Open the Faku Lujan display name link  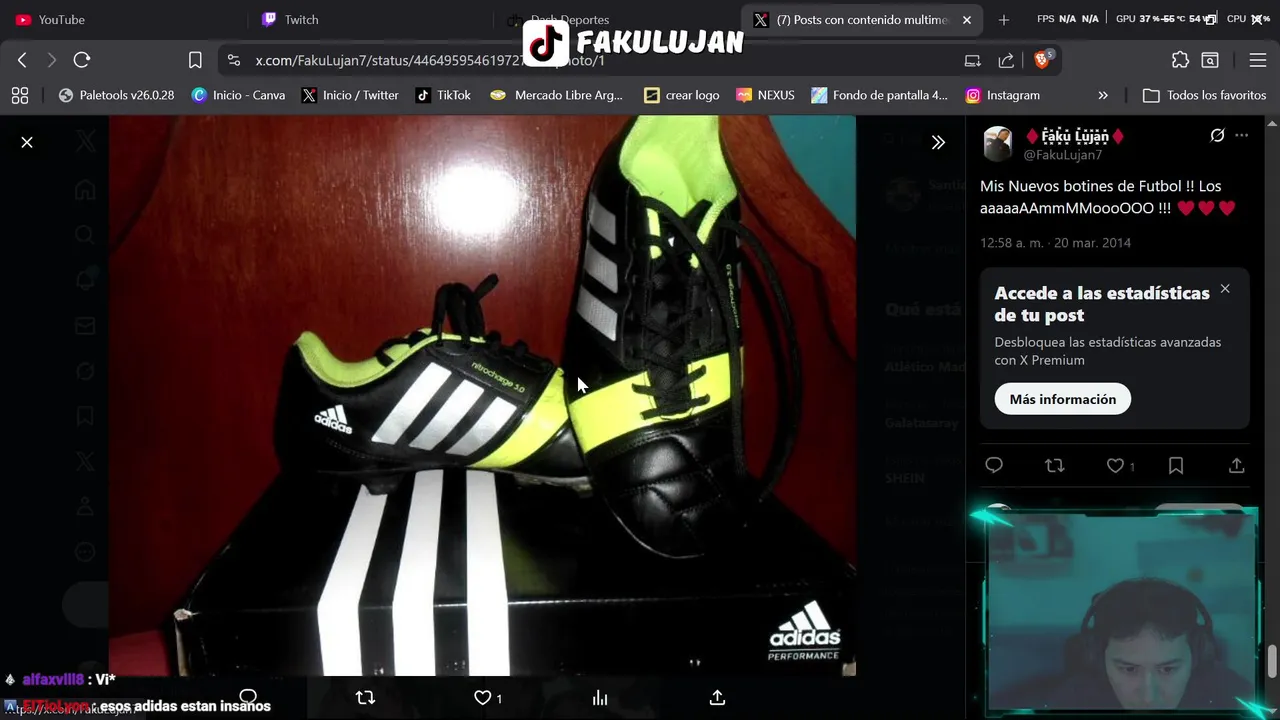(x=1075, y=136)
